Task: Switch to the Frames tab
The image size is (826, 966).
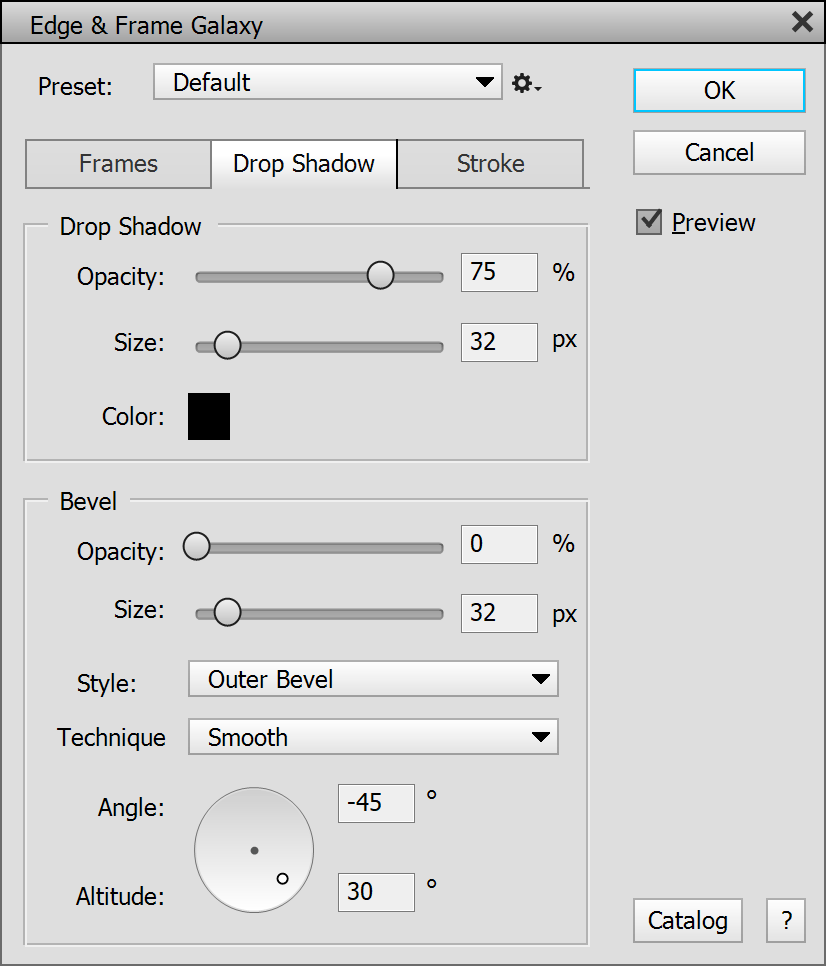Action: click(118, 164)
